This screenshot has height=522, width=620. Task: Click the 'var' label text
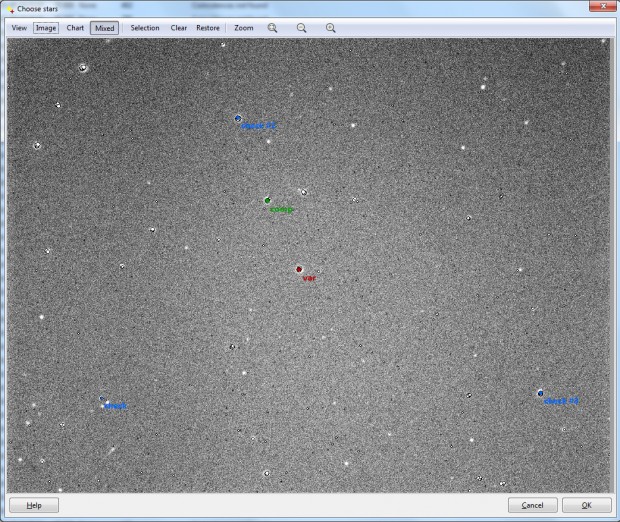(x=309, y=278)
